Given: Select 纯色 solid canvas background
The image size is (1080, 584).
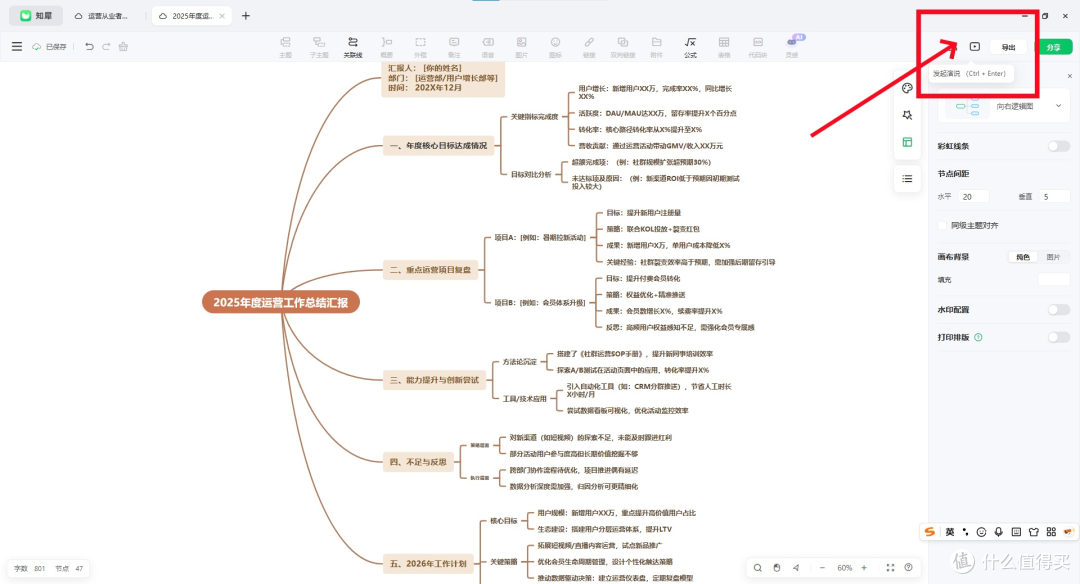Looking at the screenshot, I should click(1023, 257).
